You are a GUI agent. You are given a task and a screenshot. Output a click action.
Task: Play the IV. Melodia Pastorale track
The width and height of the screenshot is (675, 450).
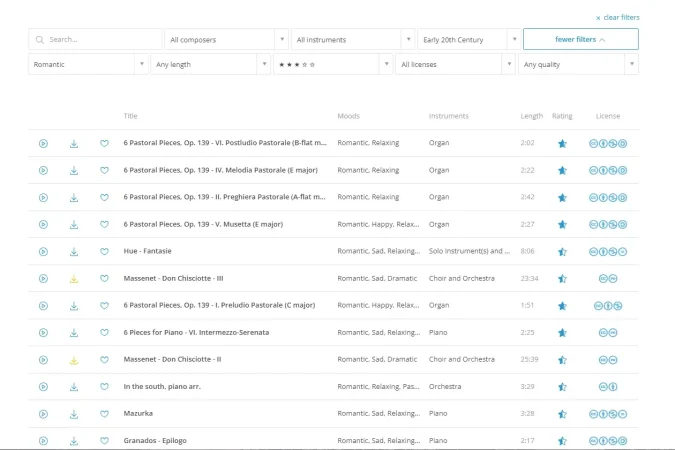(x=43, y=171)
